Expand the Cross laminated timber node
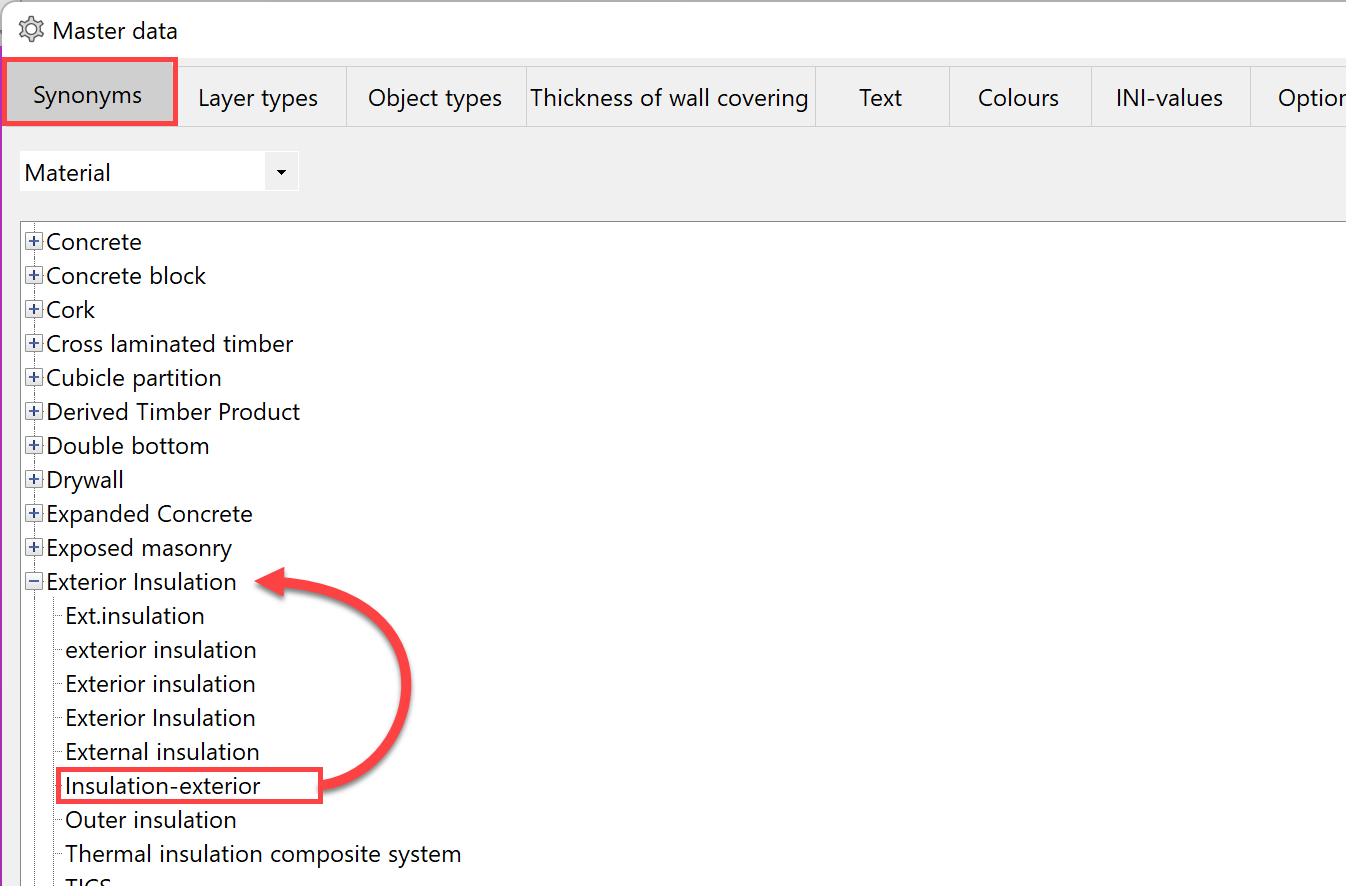Viewport: 1346px width, 886px height. pyautogui.click(x=35, y=344)
